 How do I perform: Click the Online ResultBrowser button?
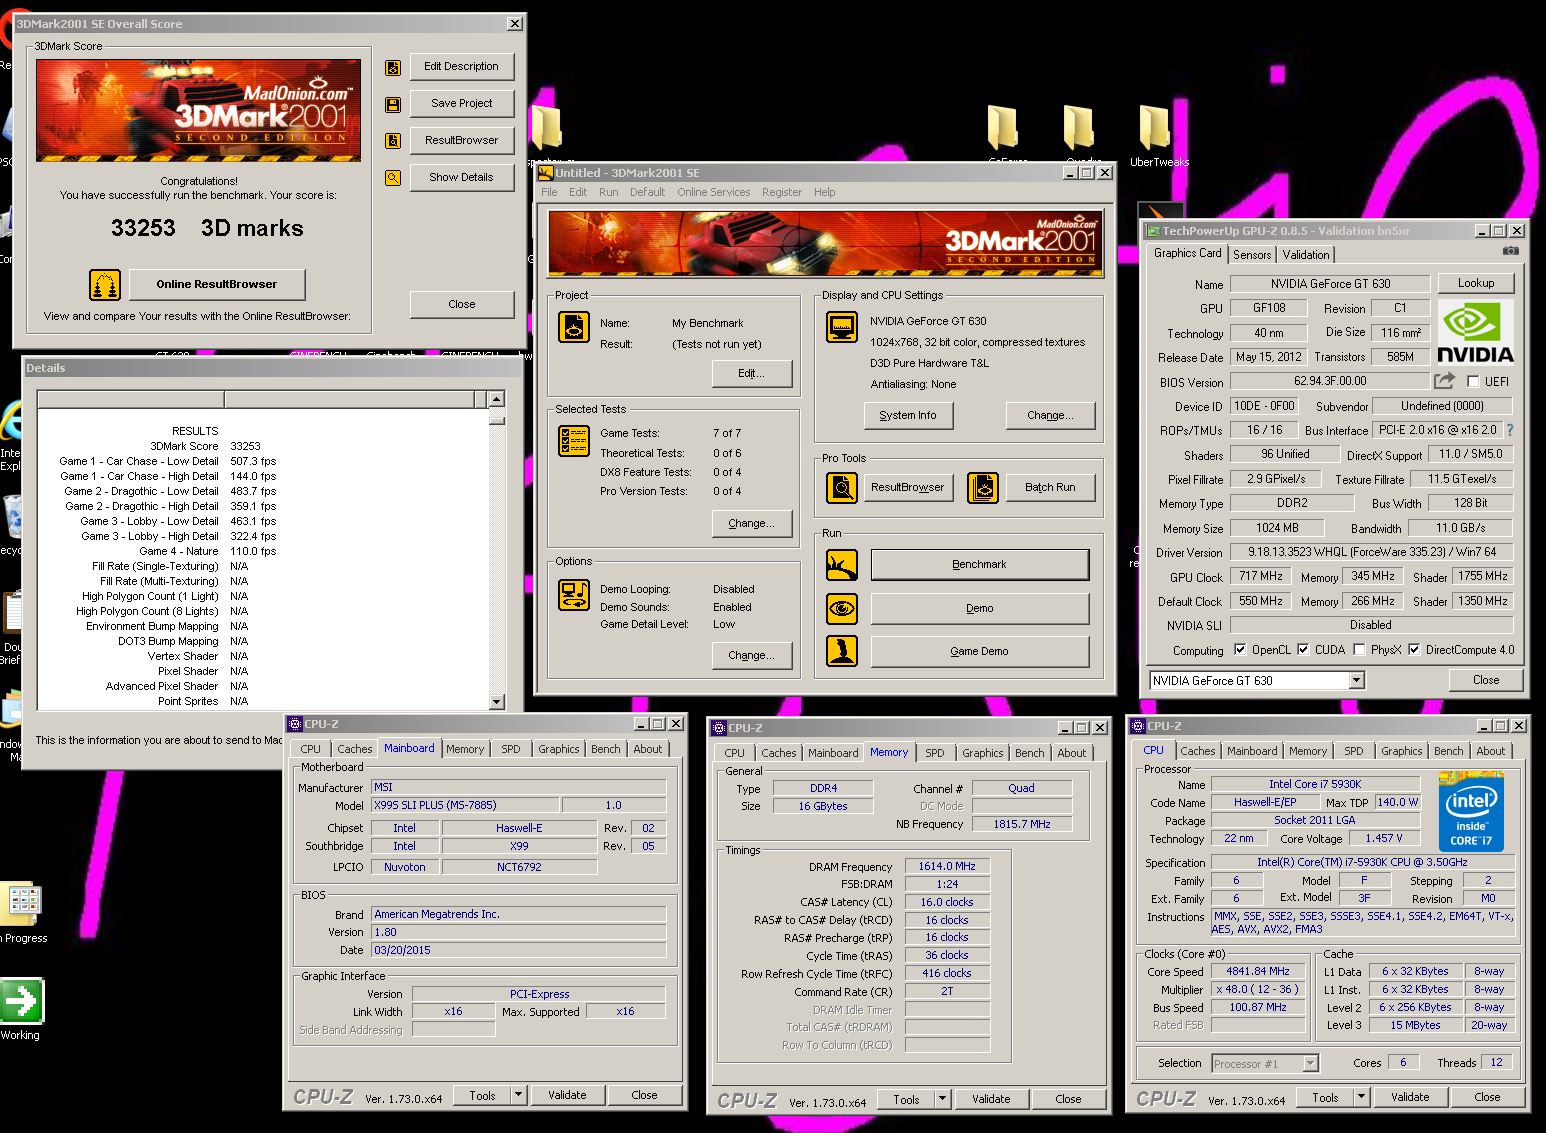coord(216,284)
